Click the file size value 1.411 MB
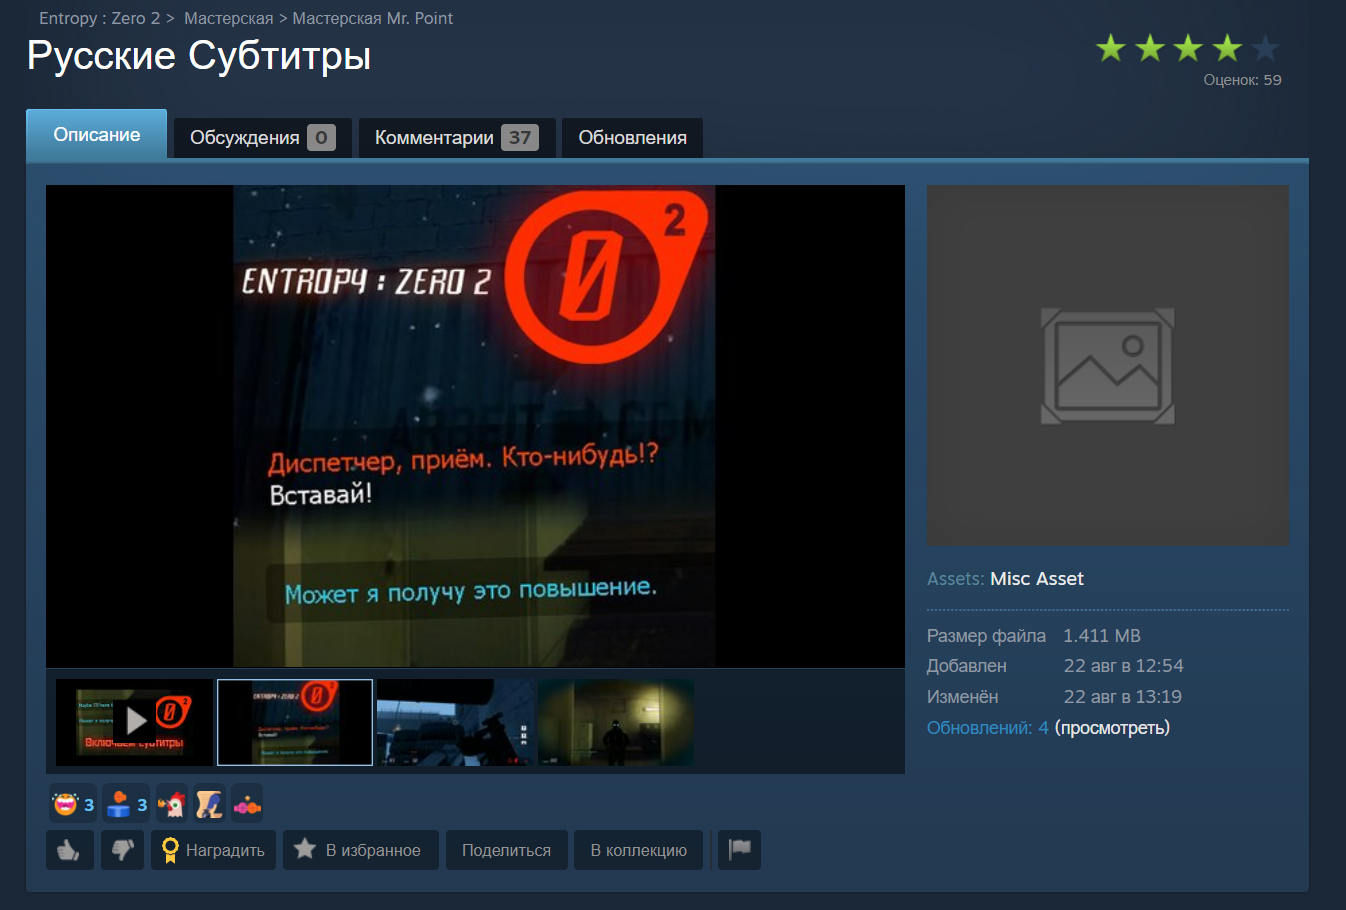Screen dimensions: 1346x910 point(1102,636)
